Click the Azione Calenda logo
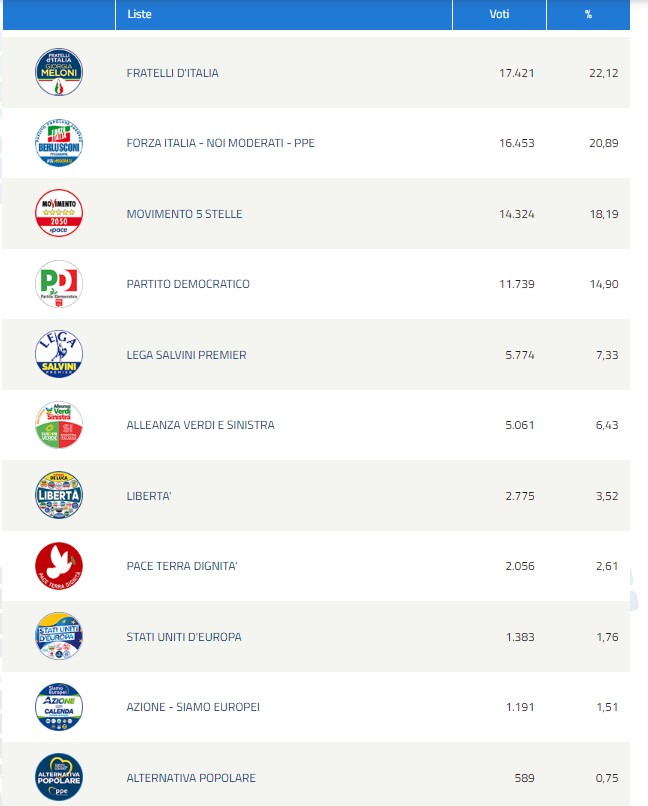648x806 pixels. point(59,707)
